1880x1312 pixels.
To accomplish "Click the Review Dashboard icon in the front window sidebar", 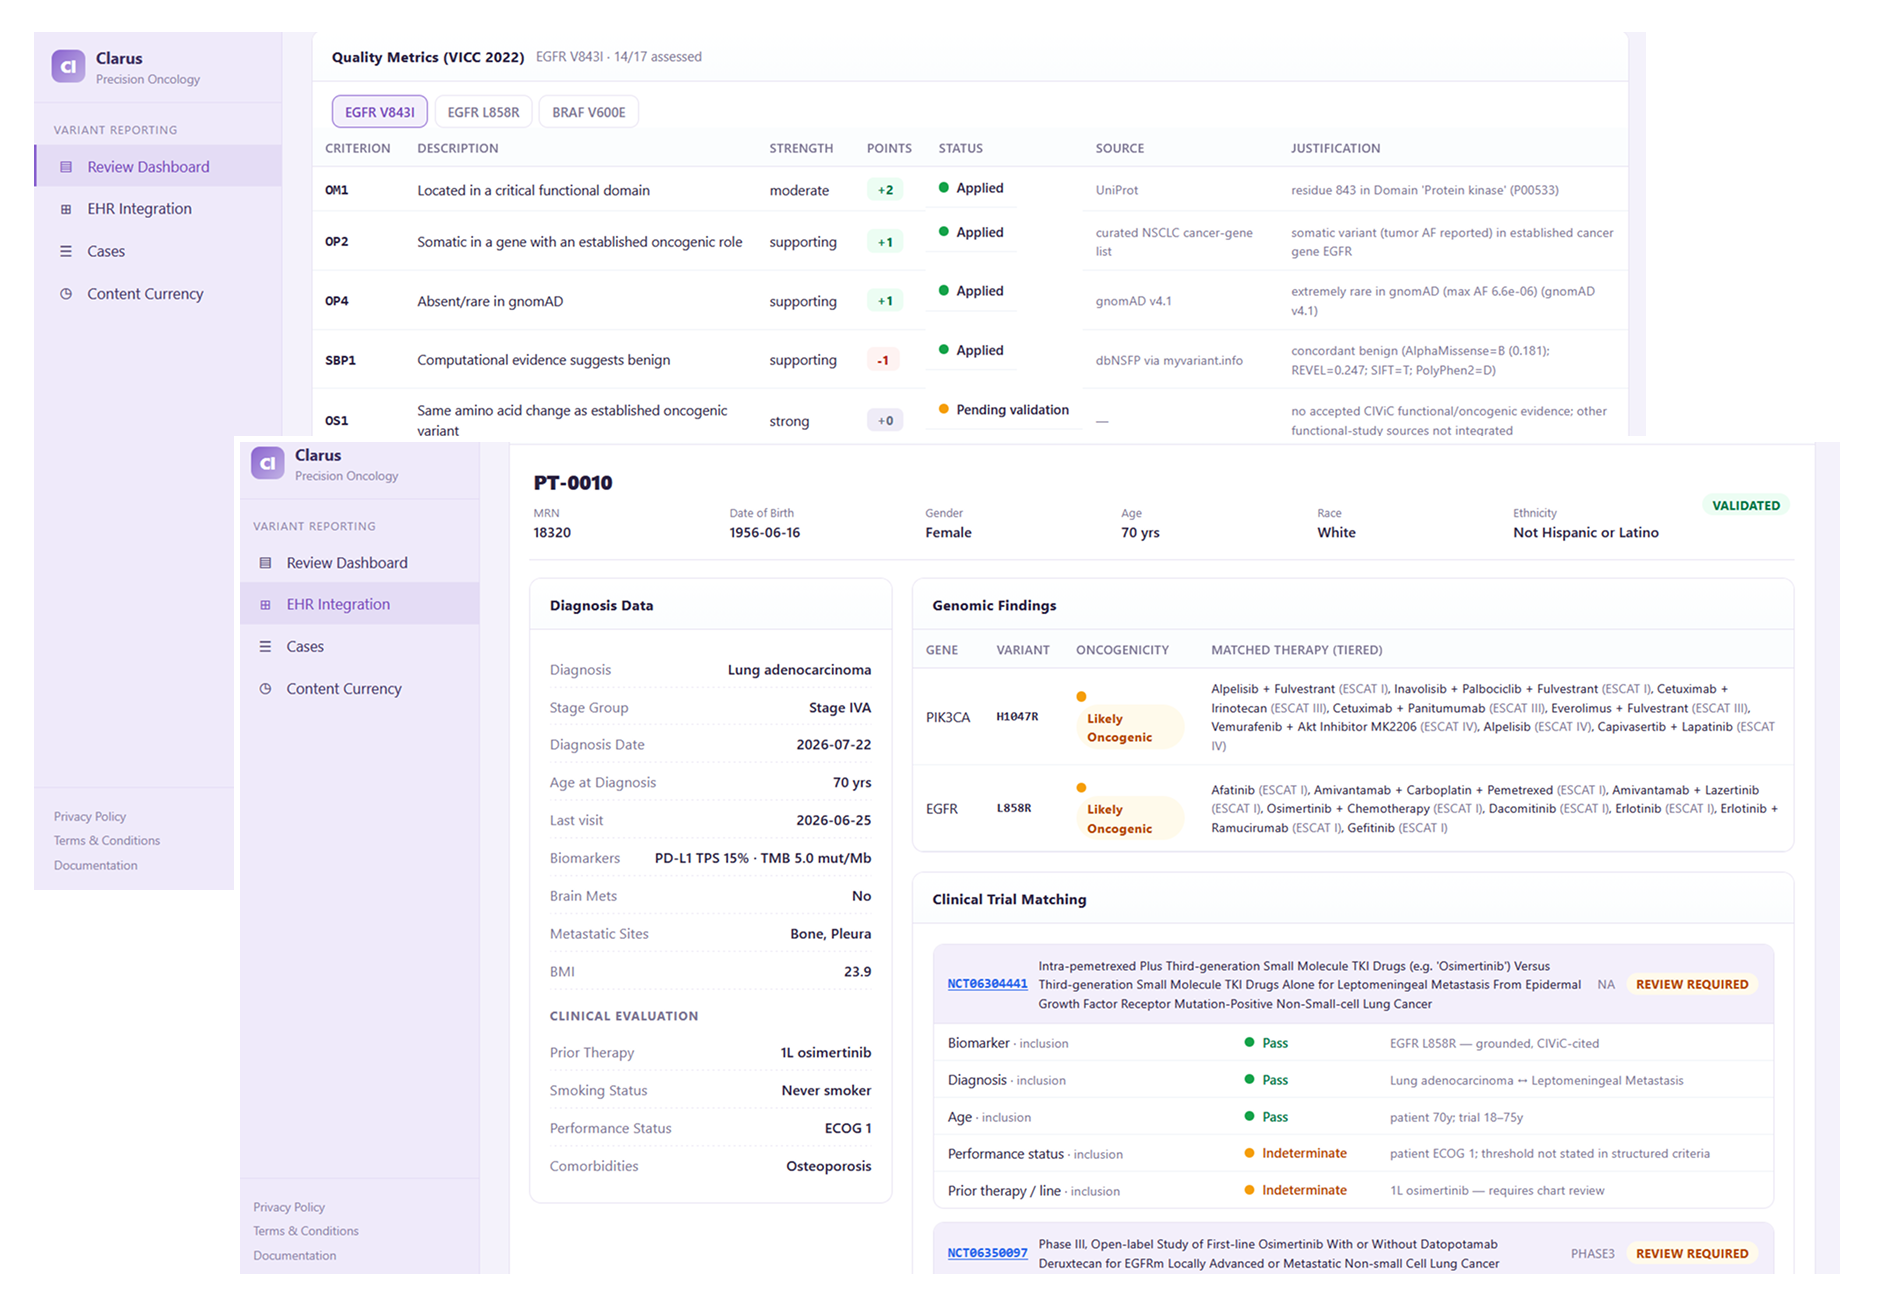I will point(265,563).
